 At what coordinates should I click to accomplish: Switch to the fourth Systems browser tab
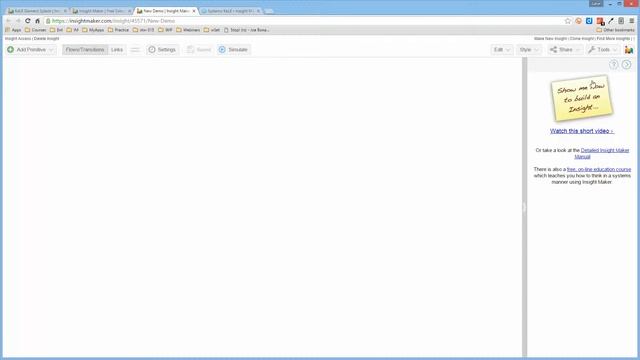(231, 11)
